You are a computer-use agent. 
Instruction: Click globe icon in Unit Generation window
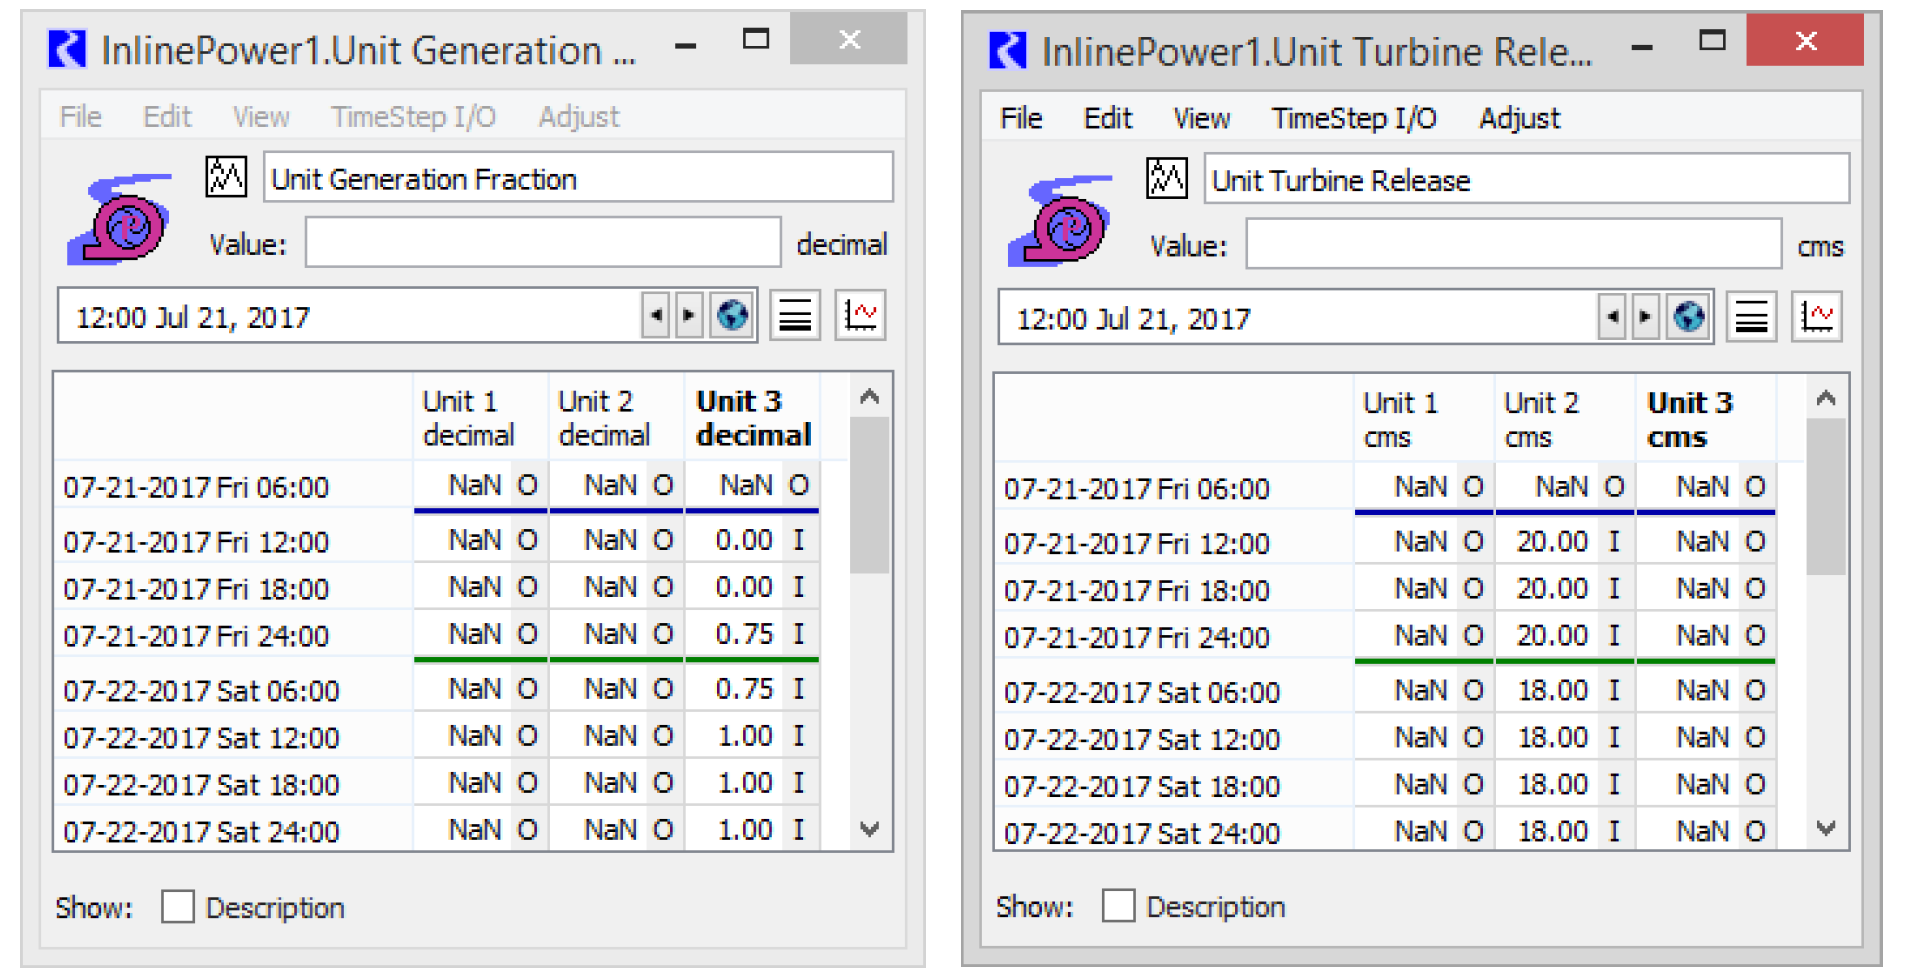pos(732,316)
